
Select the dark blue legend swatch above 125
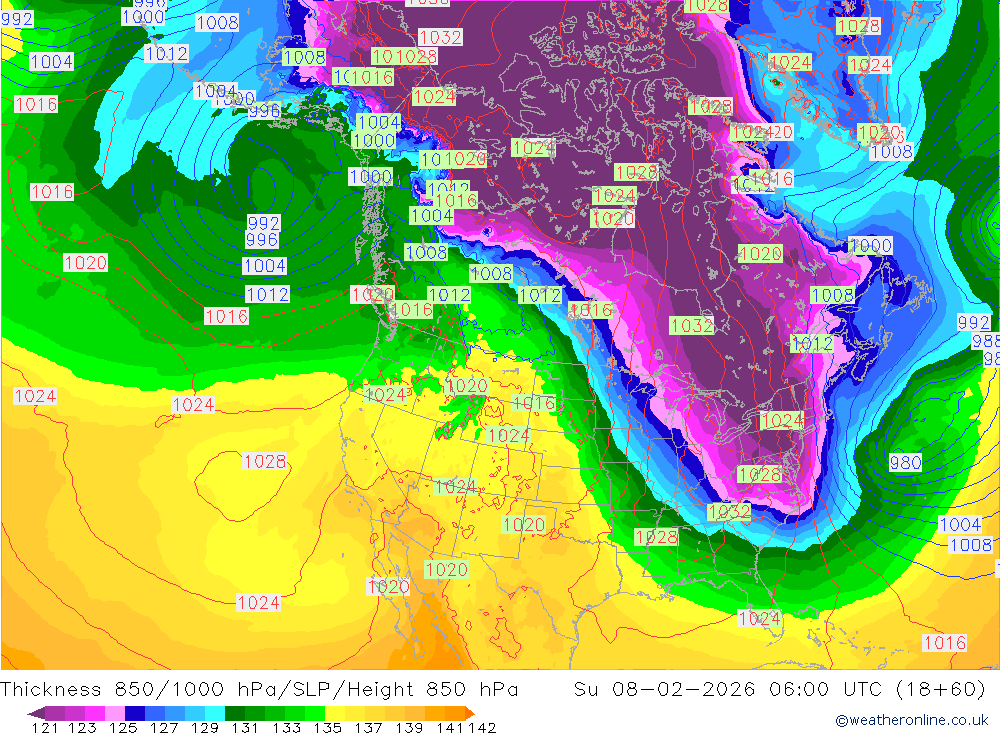(x=135, y=713)
